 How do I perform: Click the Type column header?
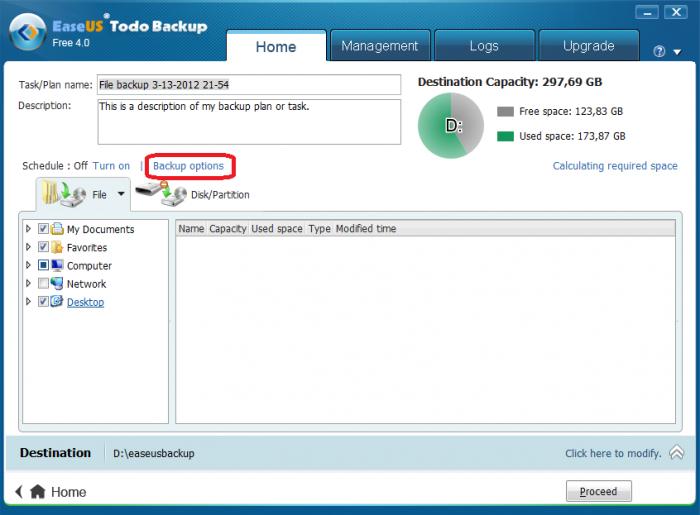click(320, 228)
